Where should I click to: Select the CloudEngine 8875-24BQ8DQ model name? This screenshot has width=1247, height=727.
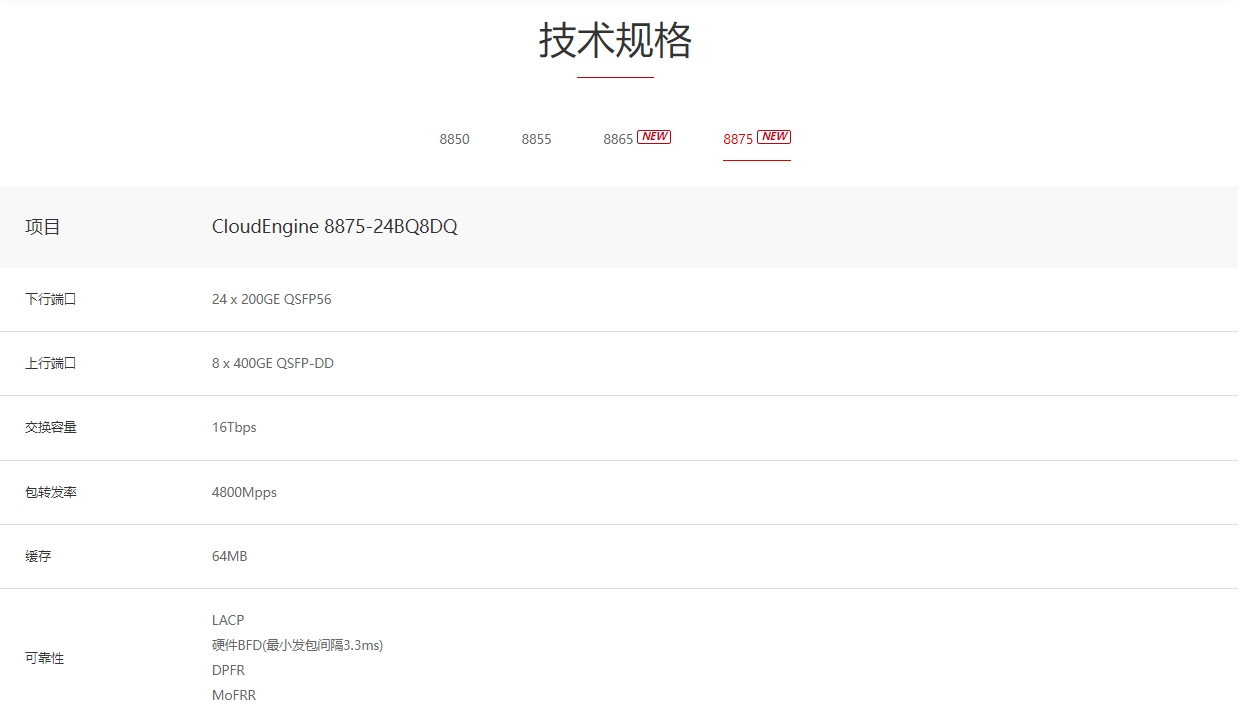point(335,227)
